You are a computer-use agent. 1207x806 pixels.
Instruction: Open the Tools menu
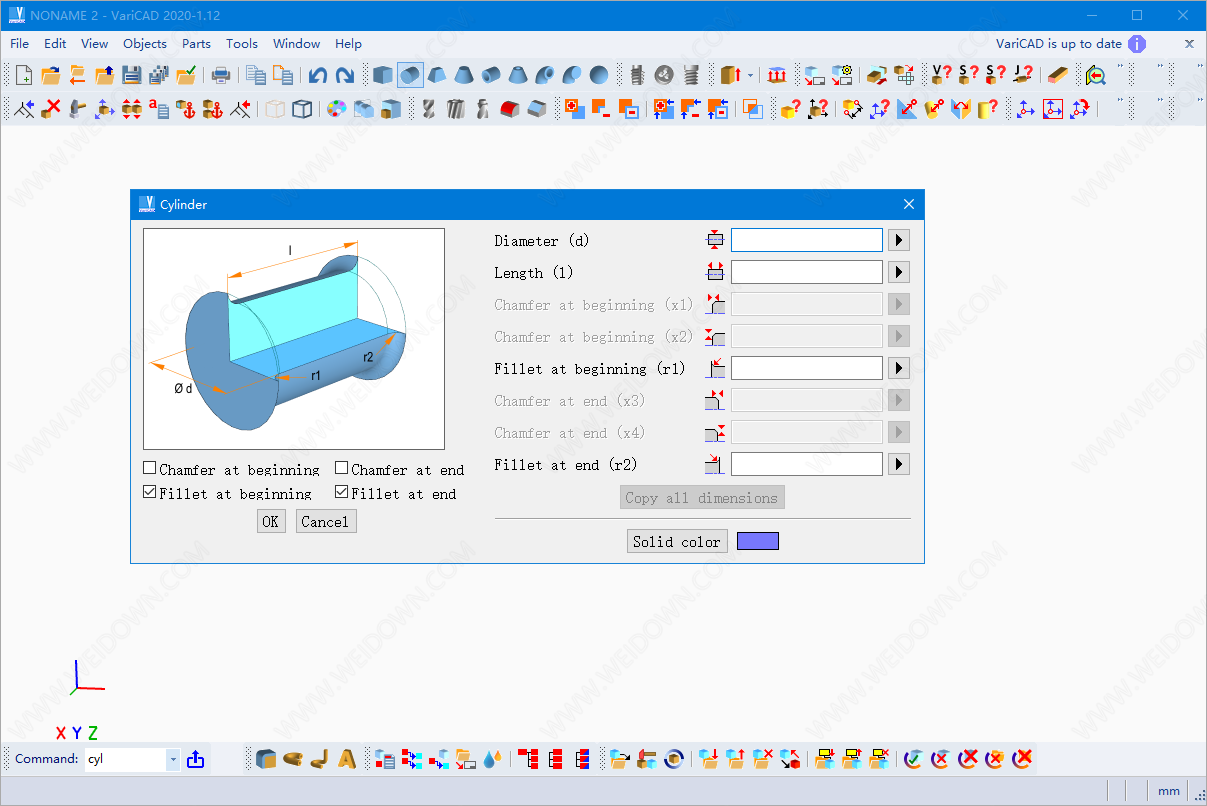coord(242,43)
